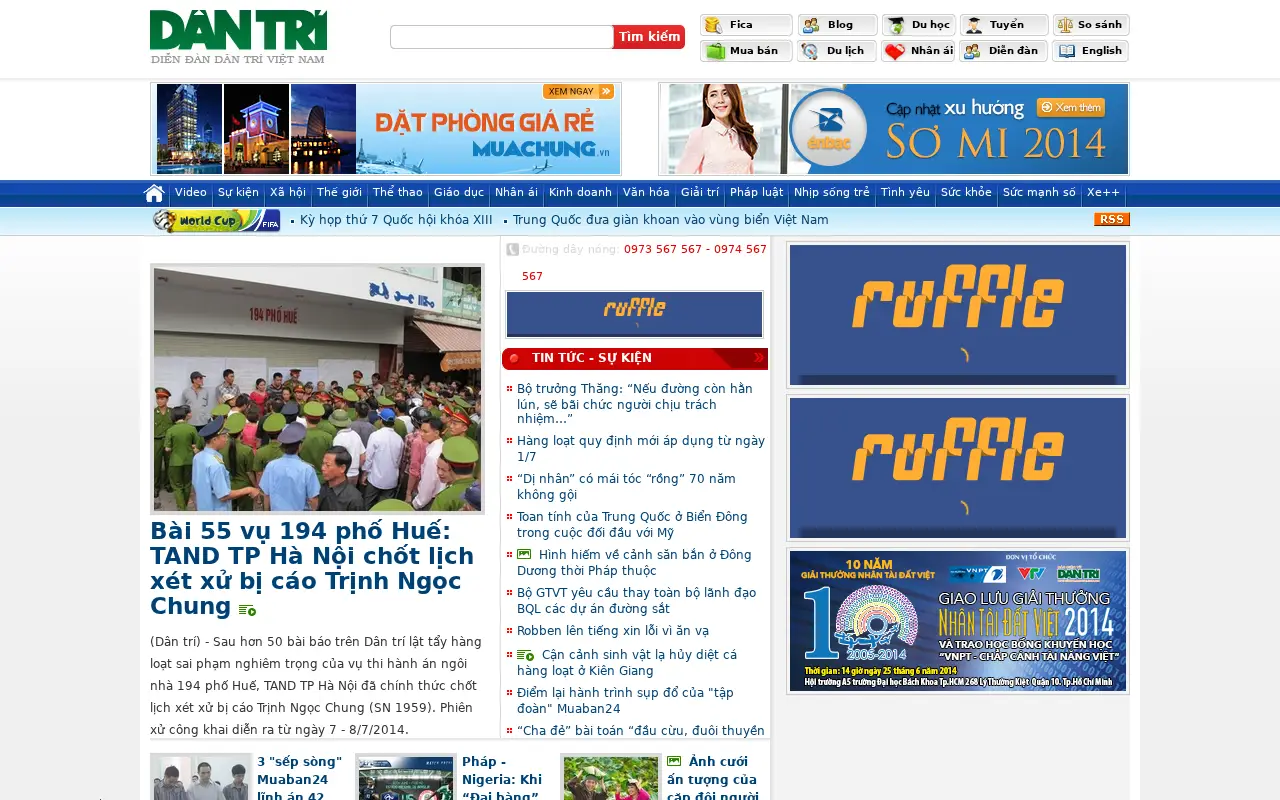Image resolution: width=1280 pixels, height=800 pixels.
Task: Select Sức mạnh số in the navigation
Action: [x=1039, y=192]
